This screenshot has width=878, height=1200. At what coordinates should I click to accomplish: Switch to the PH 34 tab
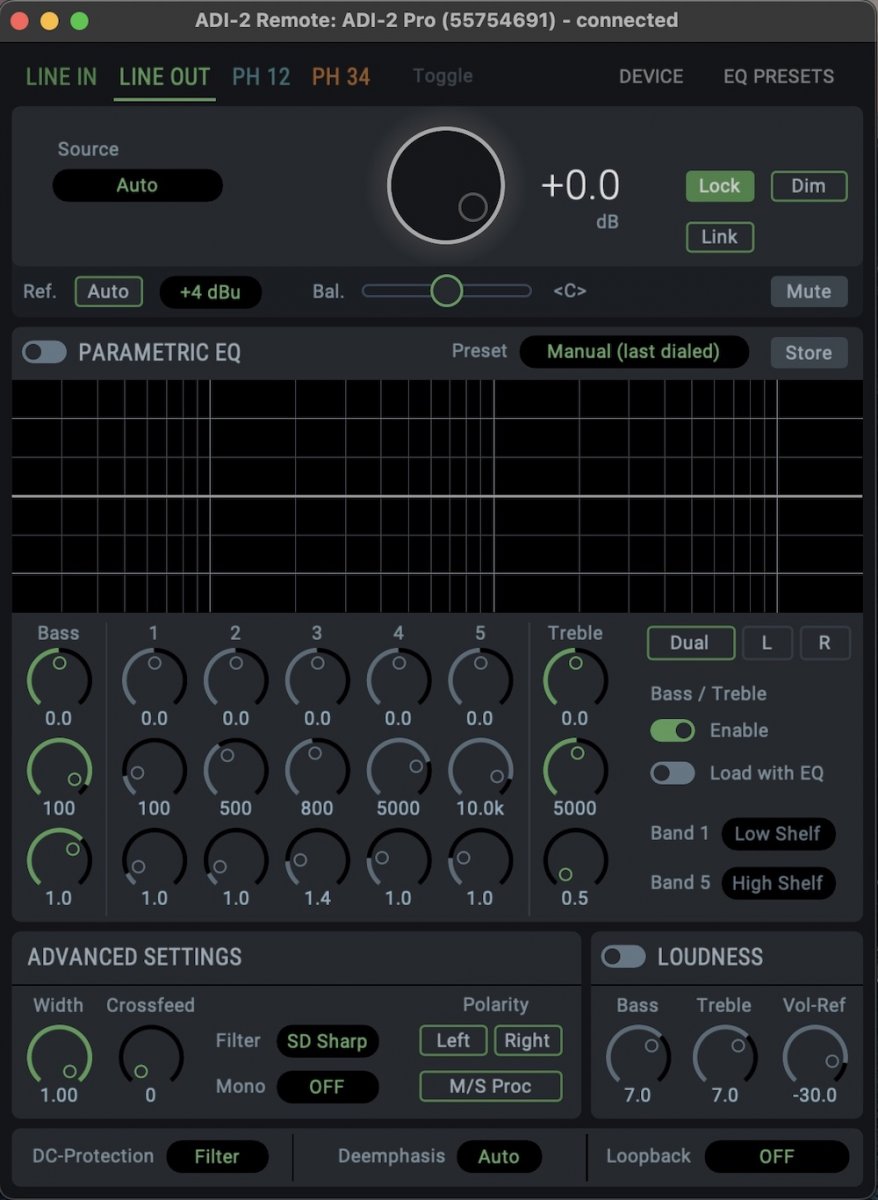pos(341,77)
